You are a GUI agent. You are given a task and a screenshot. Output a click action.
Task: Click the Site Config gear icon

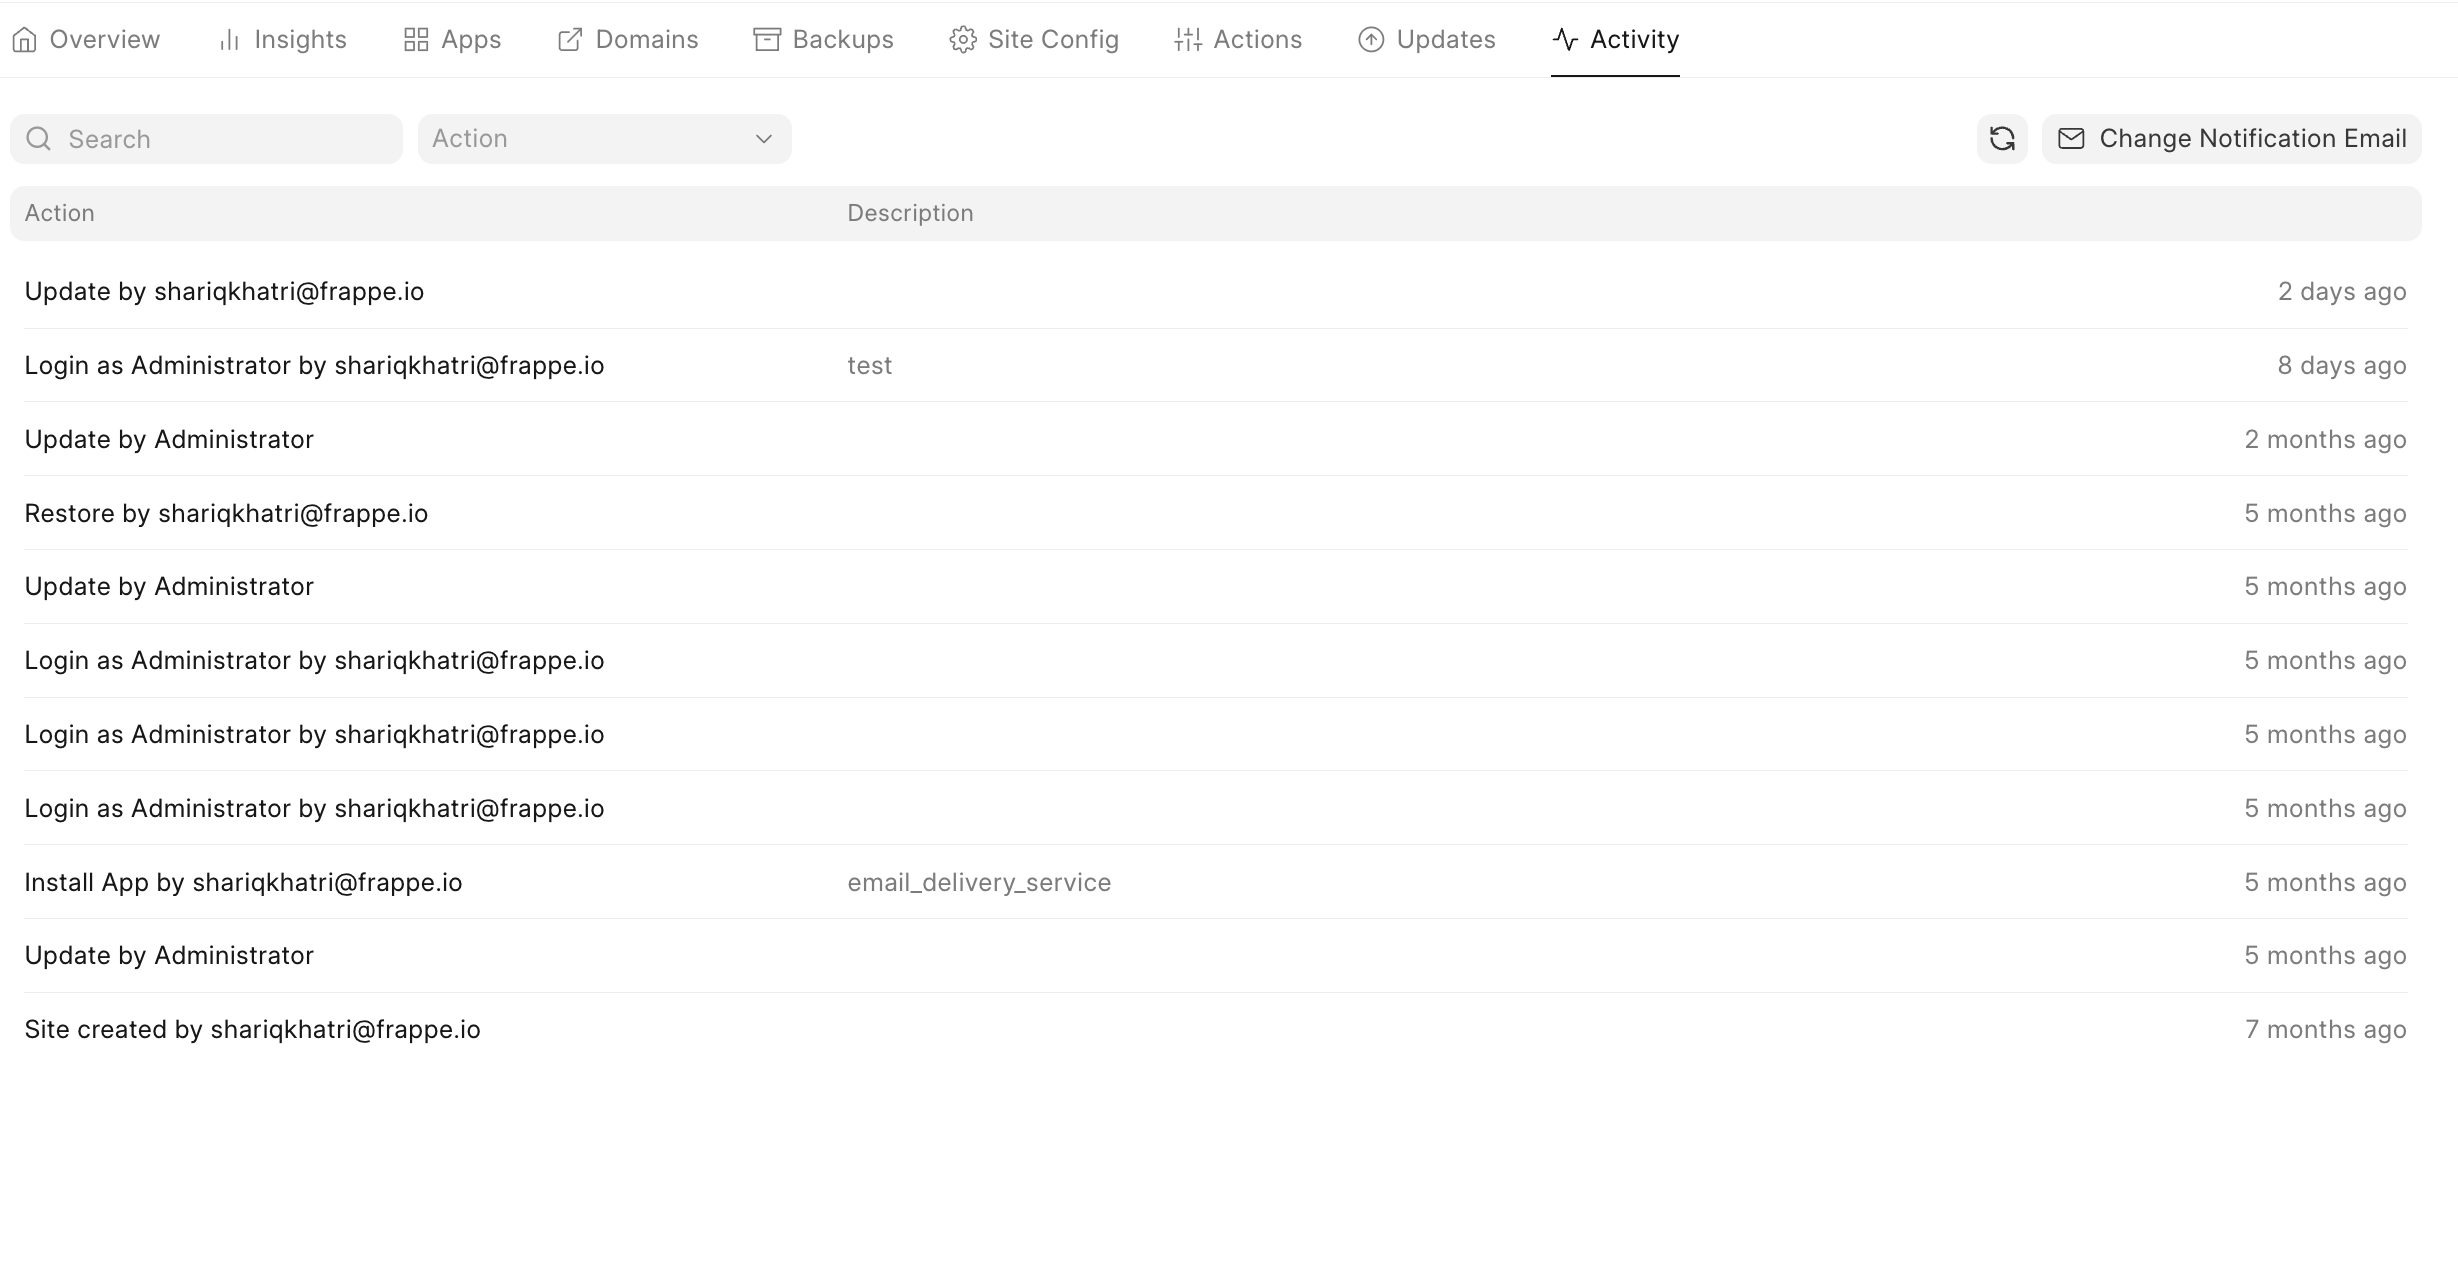pos(962,40)
